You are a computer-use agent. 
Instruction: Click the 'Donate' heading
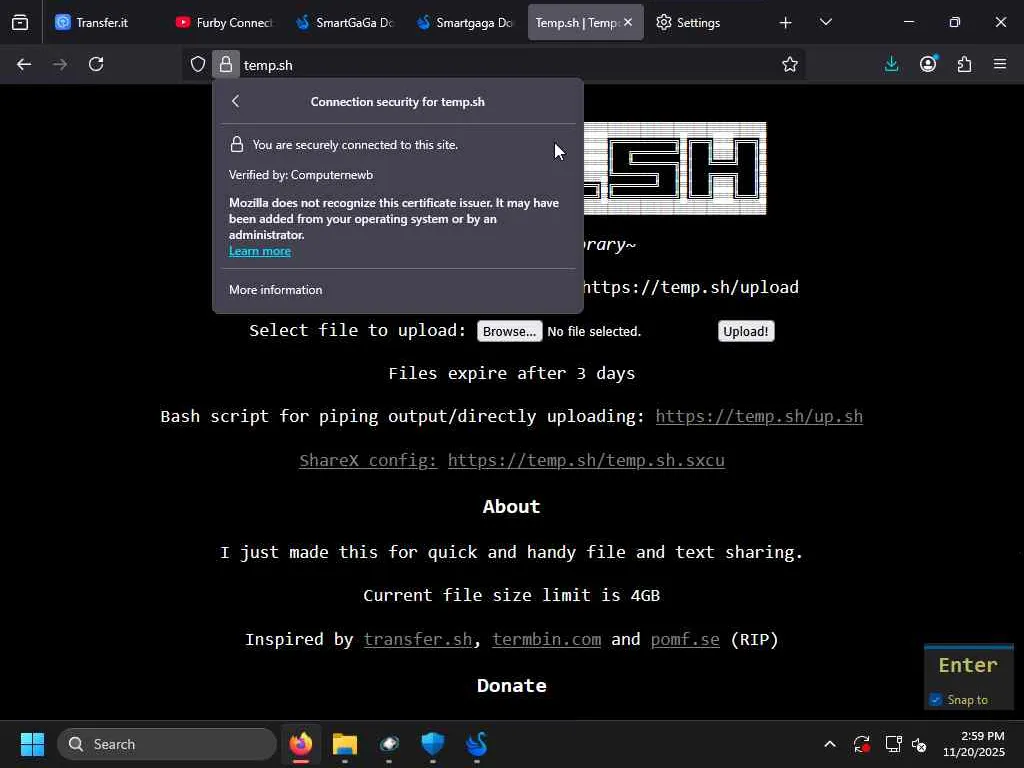coord(511,686)
